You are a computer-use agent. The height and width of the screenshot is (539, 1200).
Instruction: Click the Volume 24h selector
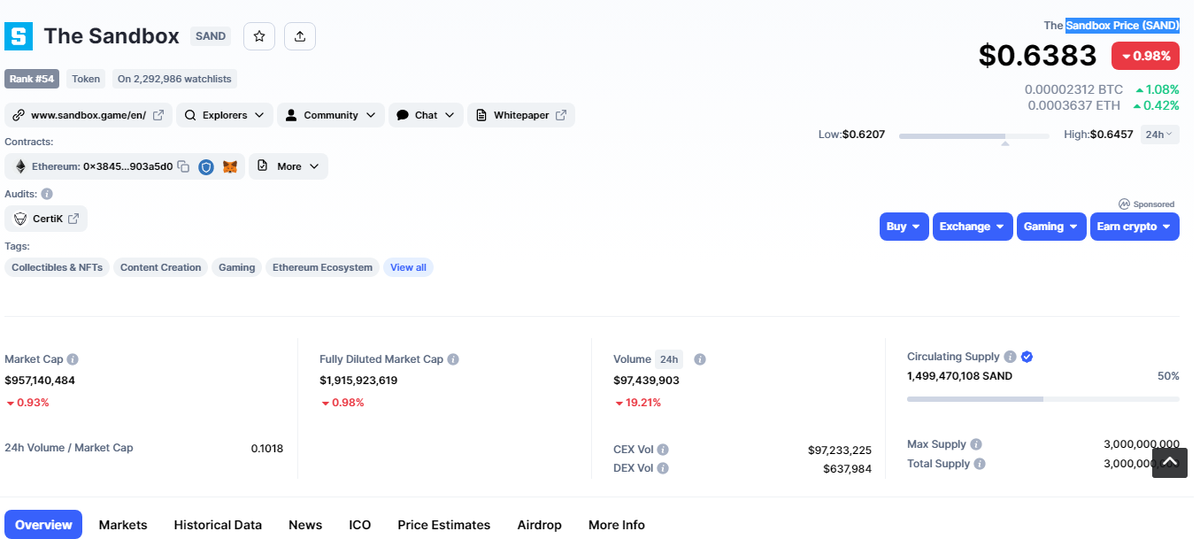pyautogui.click(x=669, y=359)
